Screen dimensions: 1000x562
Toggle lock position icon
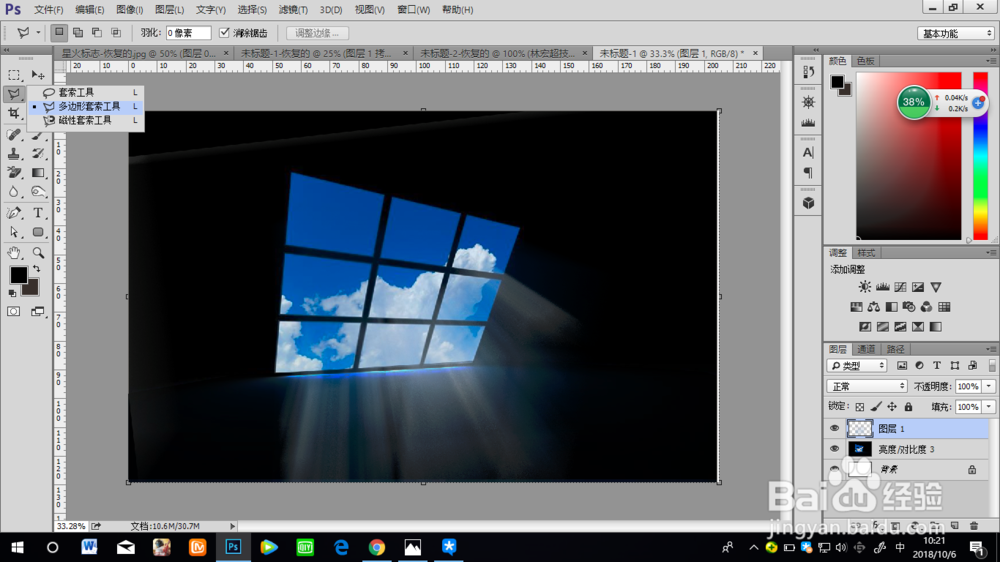tap(892, 407)
